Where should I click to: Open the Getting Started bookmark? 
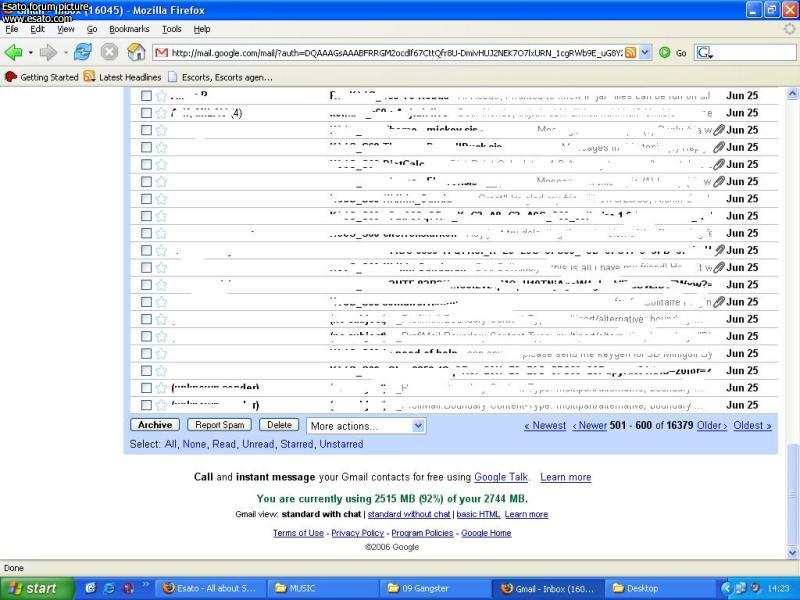pyautogui.click(x=42, y=77)
